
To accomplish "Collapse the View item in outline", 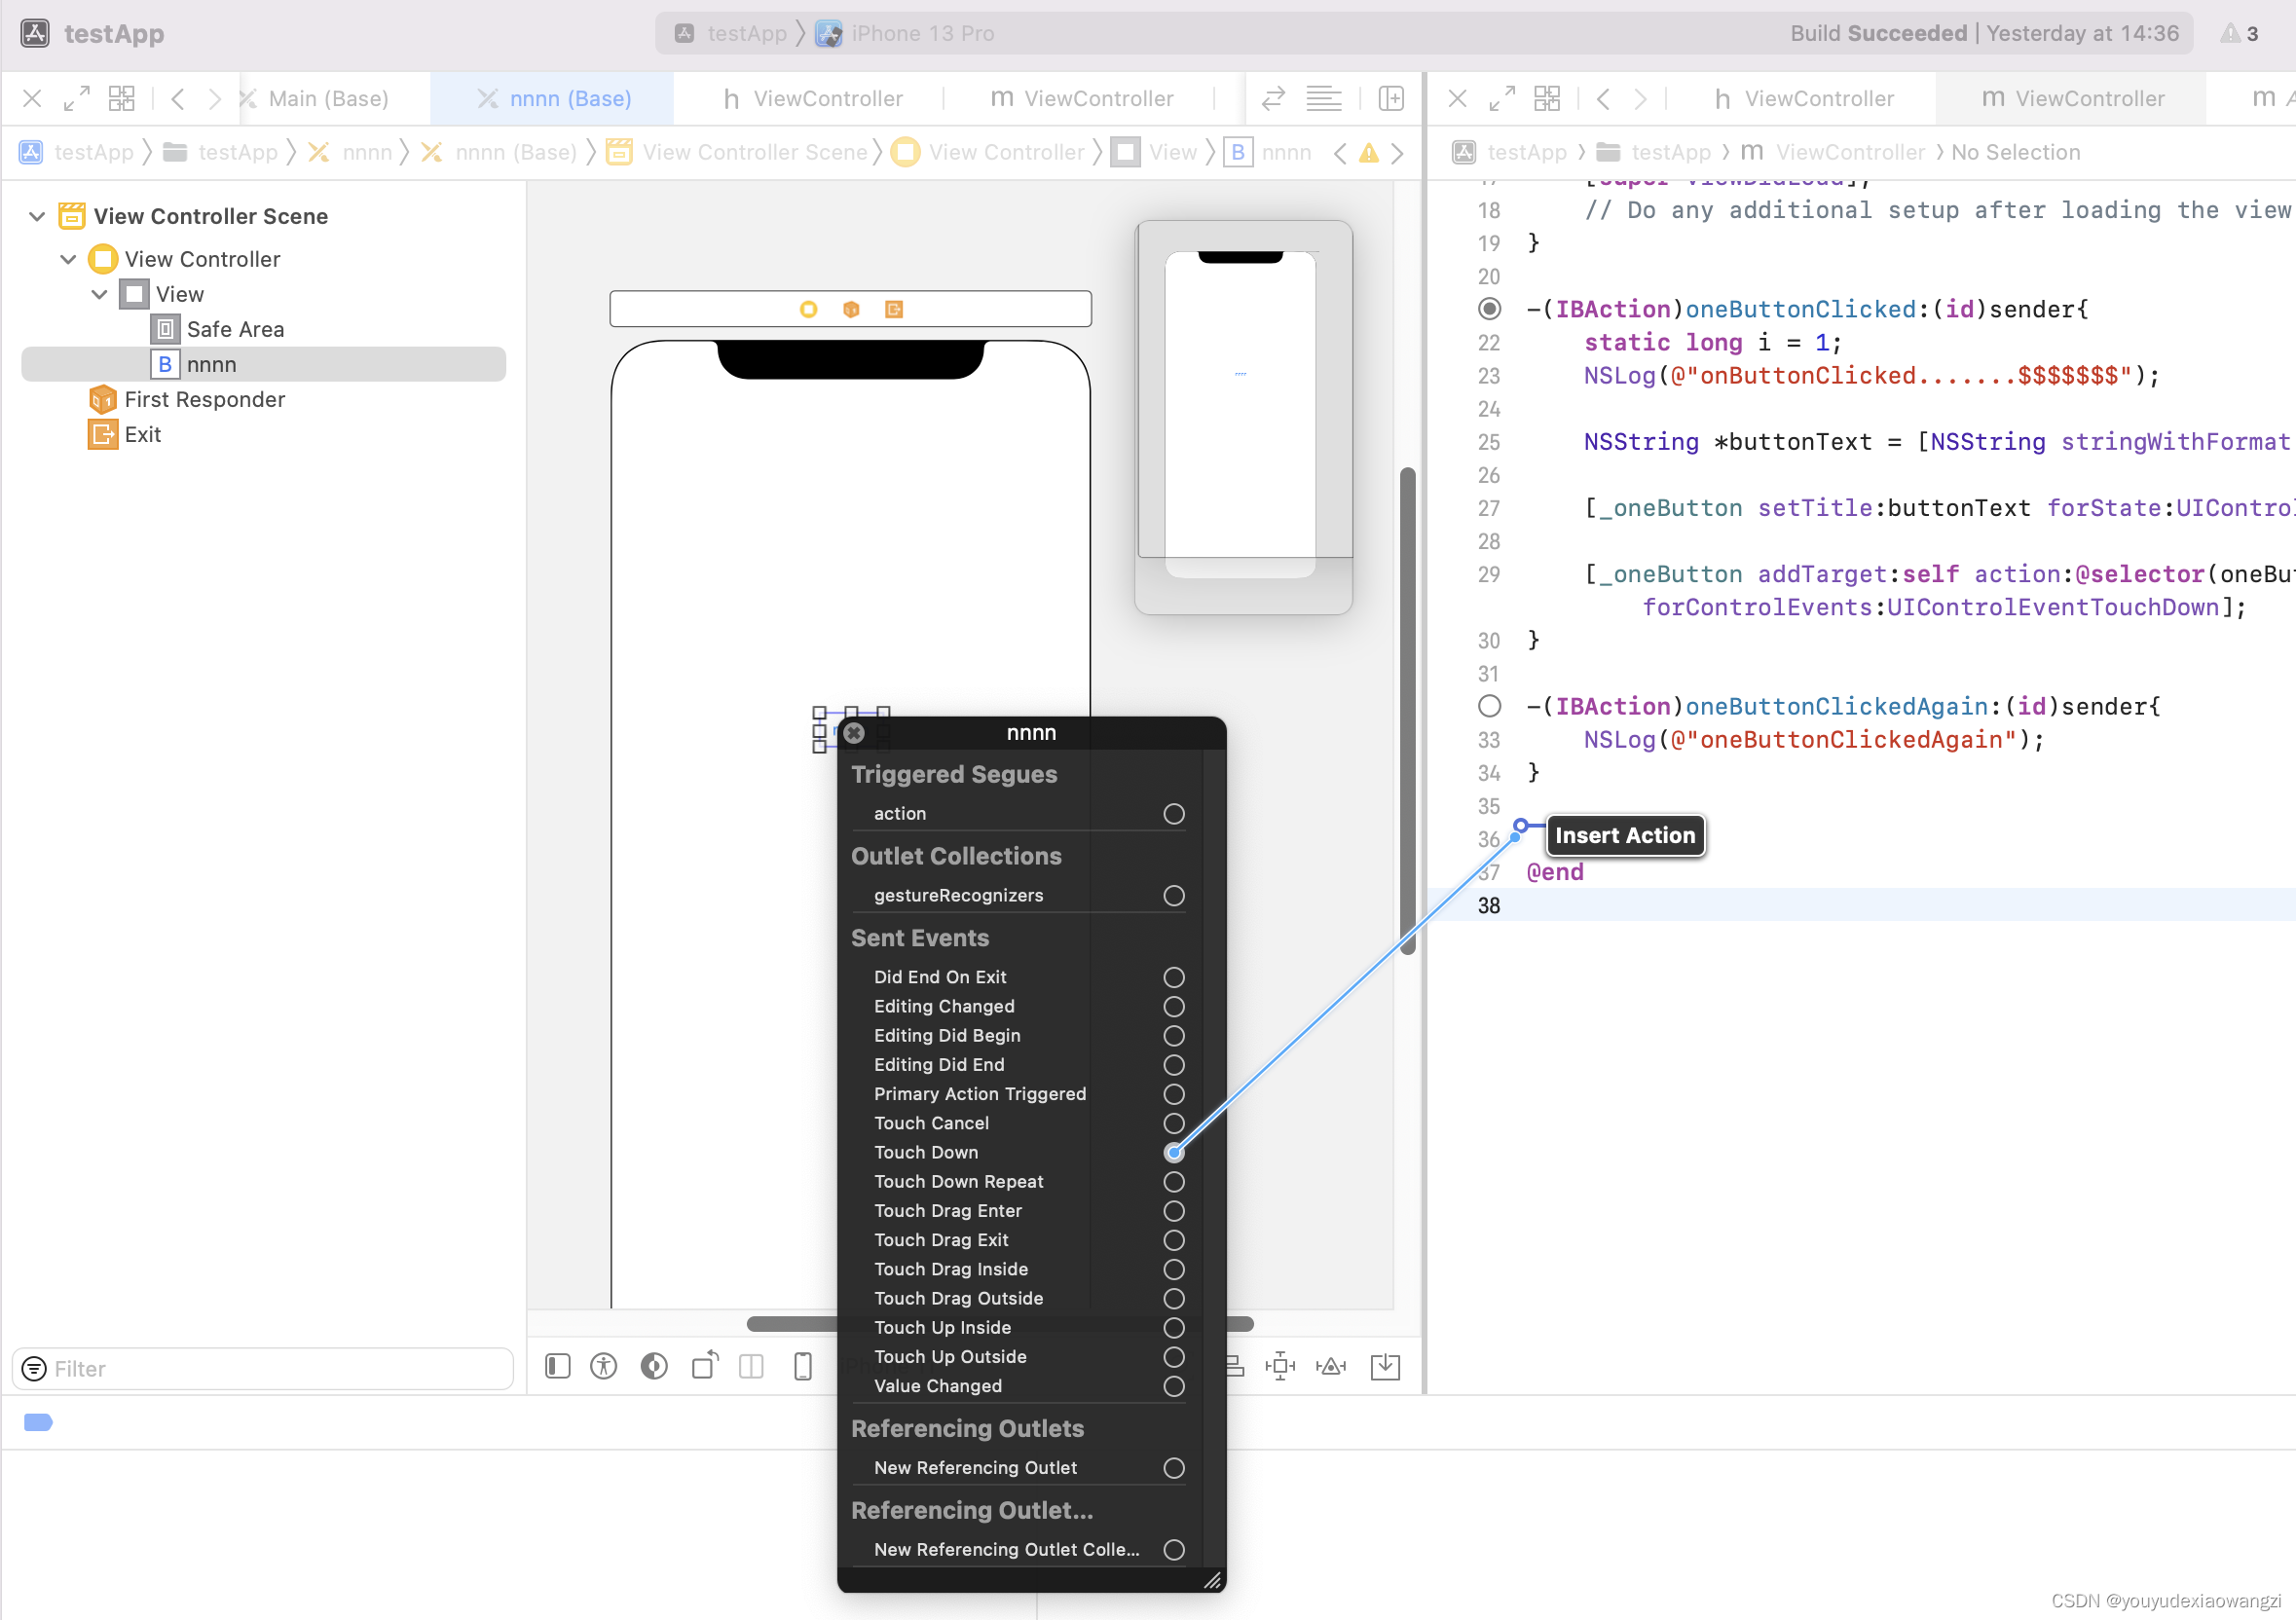I will (x=99, y=294).
